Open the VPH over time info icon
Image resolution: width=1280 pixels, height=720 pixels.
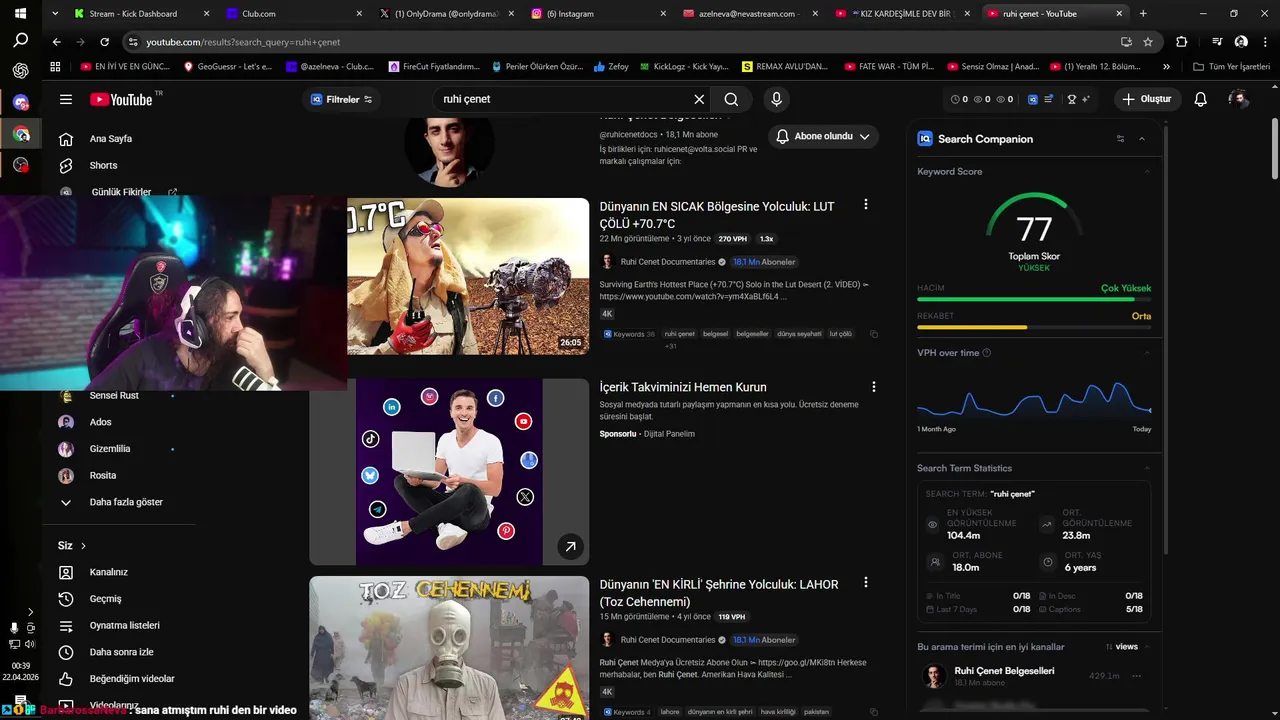987,353
